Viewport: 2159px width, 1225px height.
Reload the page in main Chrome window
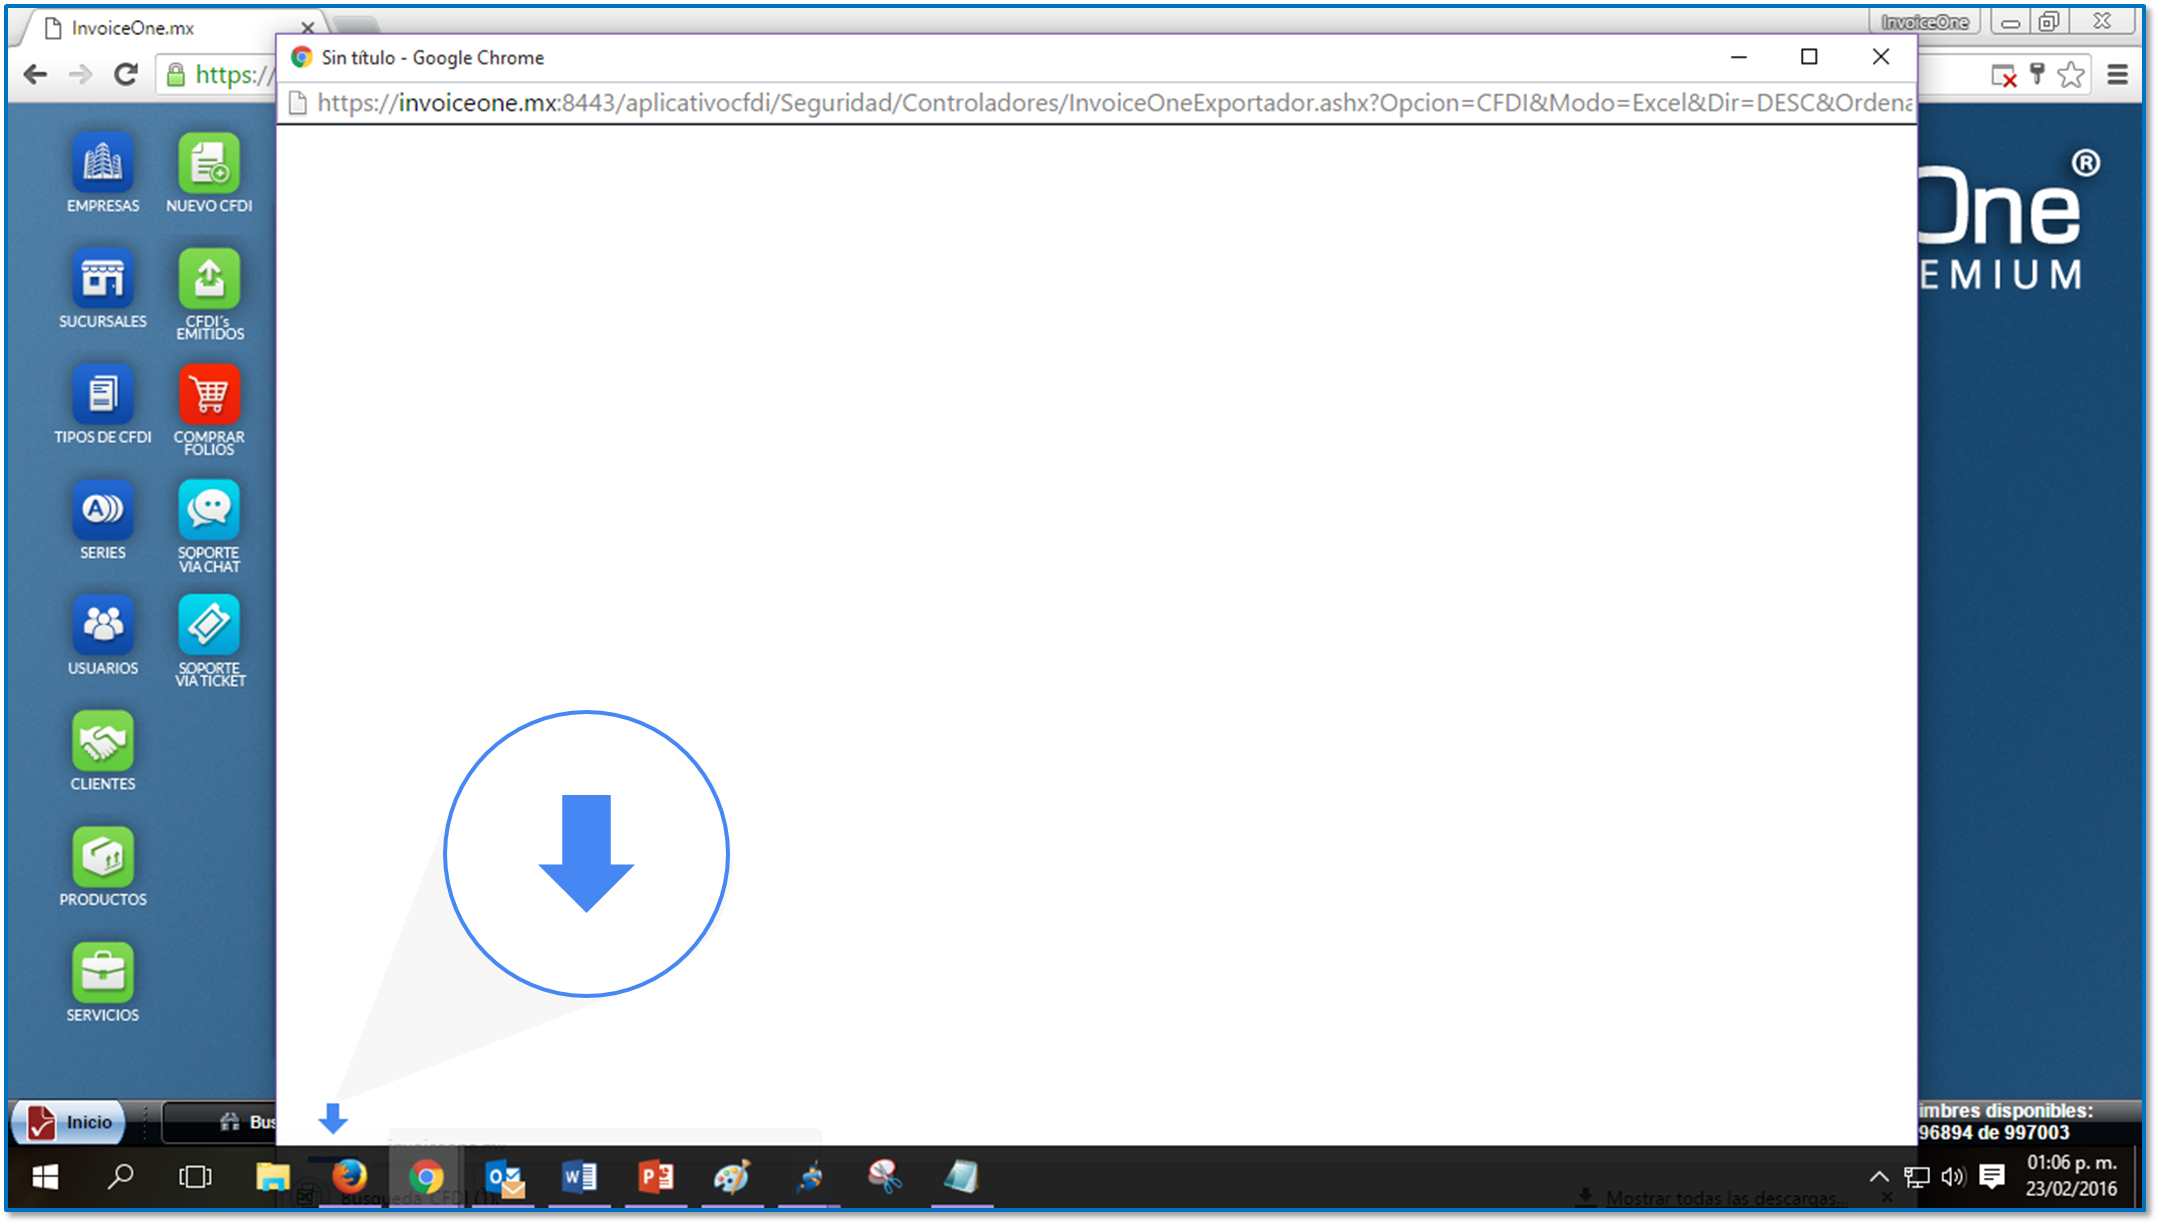pos(126,74)
